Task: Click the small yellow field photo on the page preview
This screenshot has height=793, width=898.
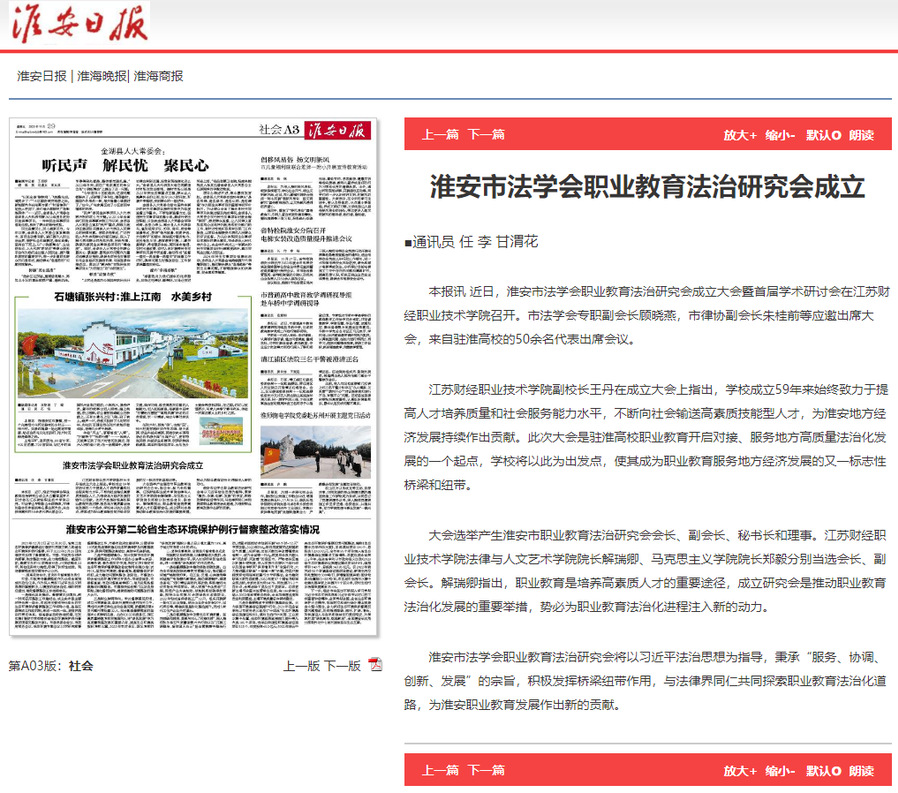Action: (x=222, y=431)
